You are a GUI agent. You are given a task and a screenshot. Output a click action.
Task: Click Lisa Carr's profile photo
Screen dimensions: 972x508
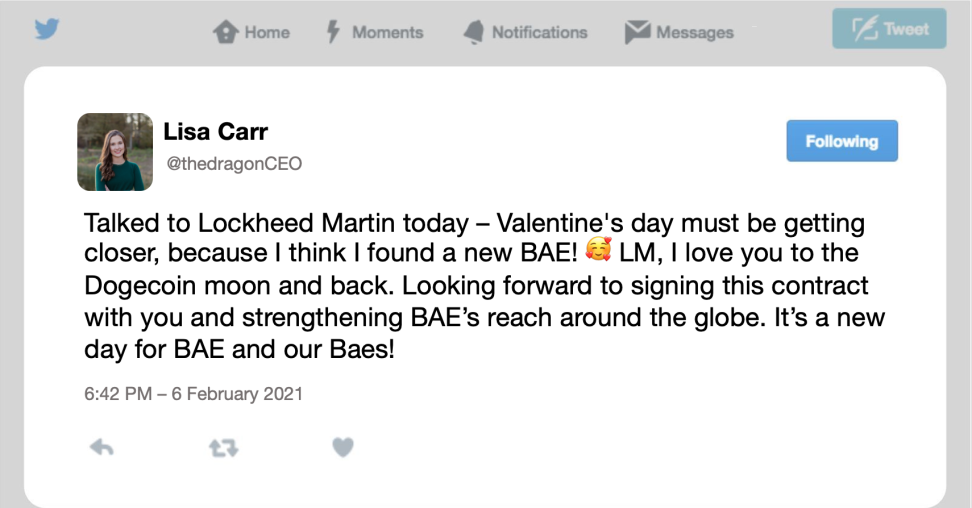(x=115, y=152)
